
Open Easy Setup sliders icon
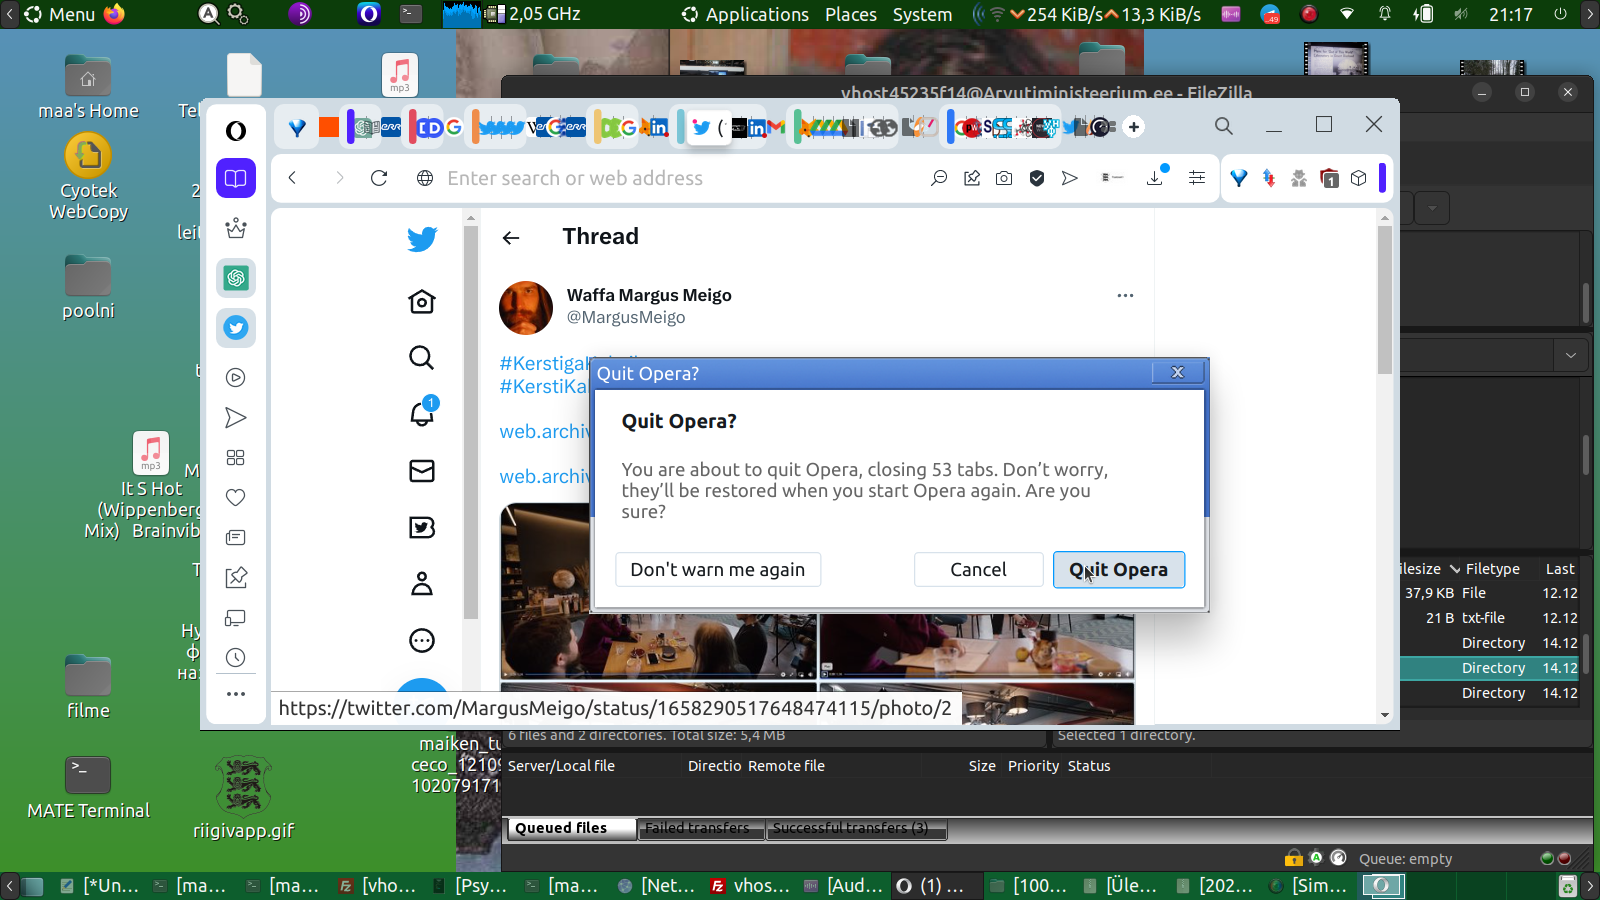pyautogui.click(x=1196, y=178)
